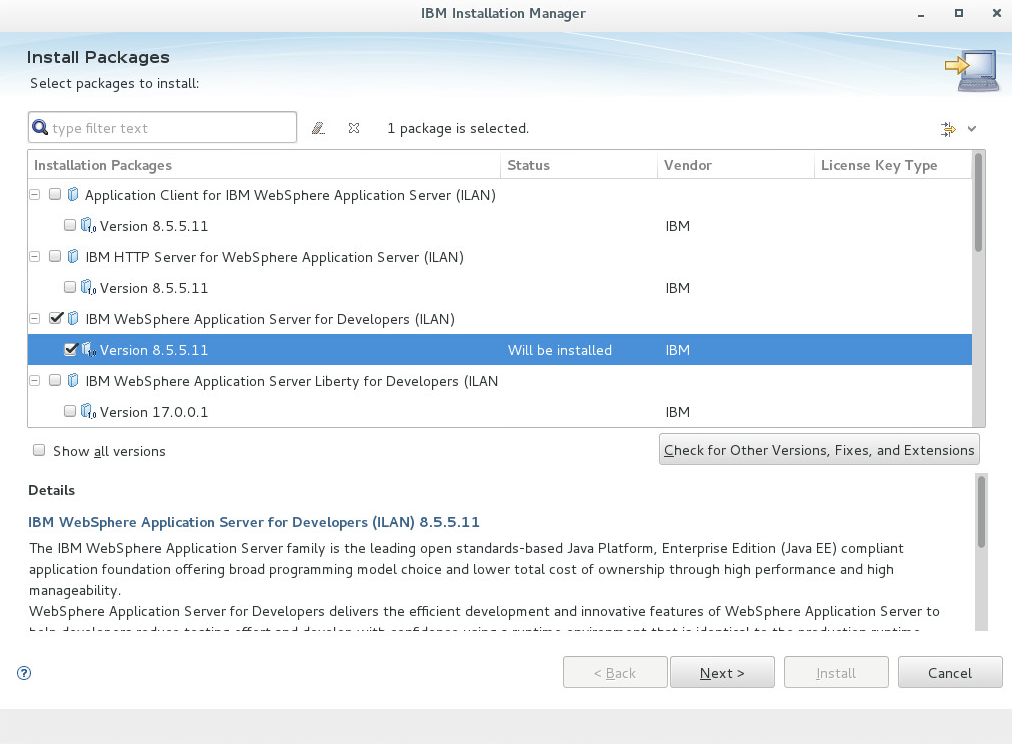Screen dimensions: 1012x744
Task: Click version icon under IBM HTTP Server
Action: pyautogui.click(x=88, y=287)
